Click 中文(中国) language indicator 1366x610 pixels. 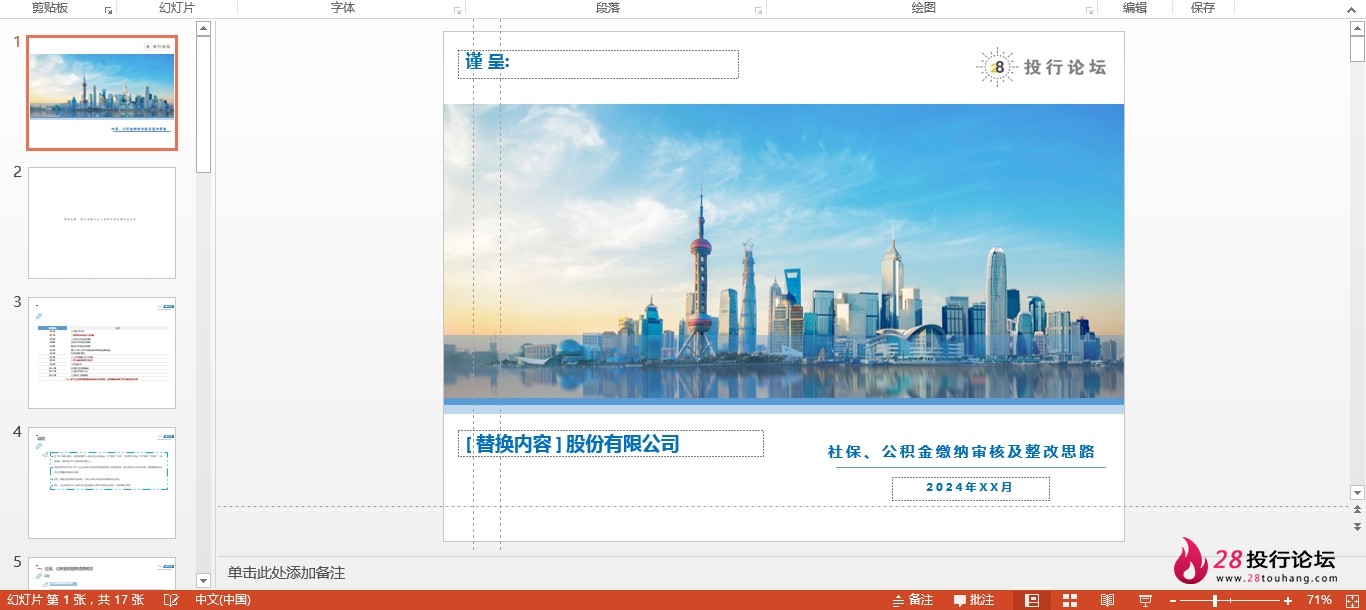223,600
